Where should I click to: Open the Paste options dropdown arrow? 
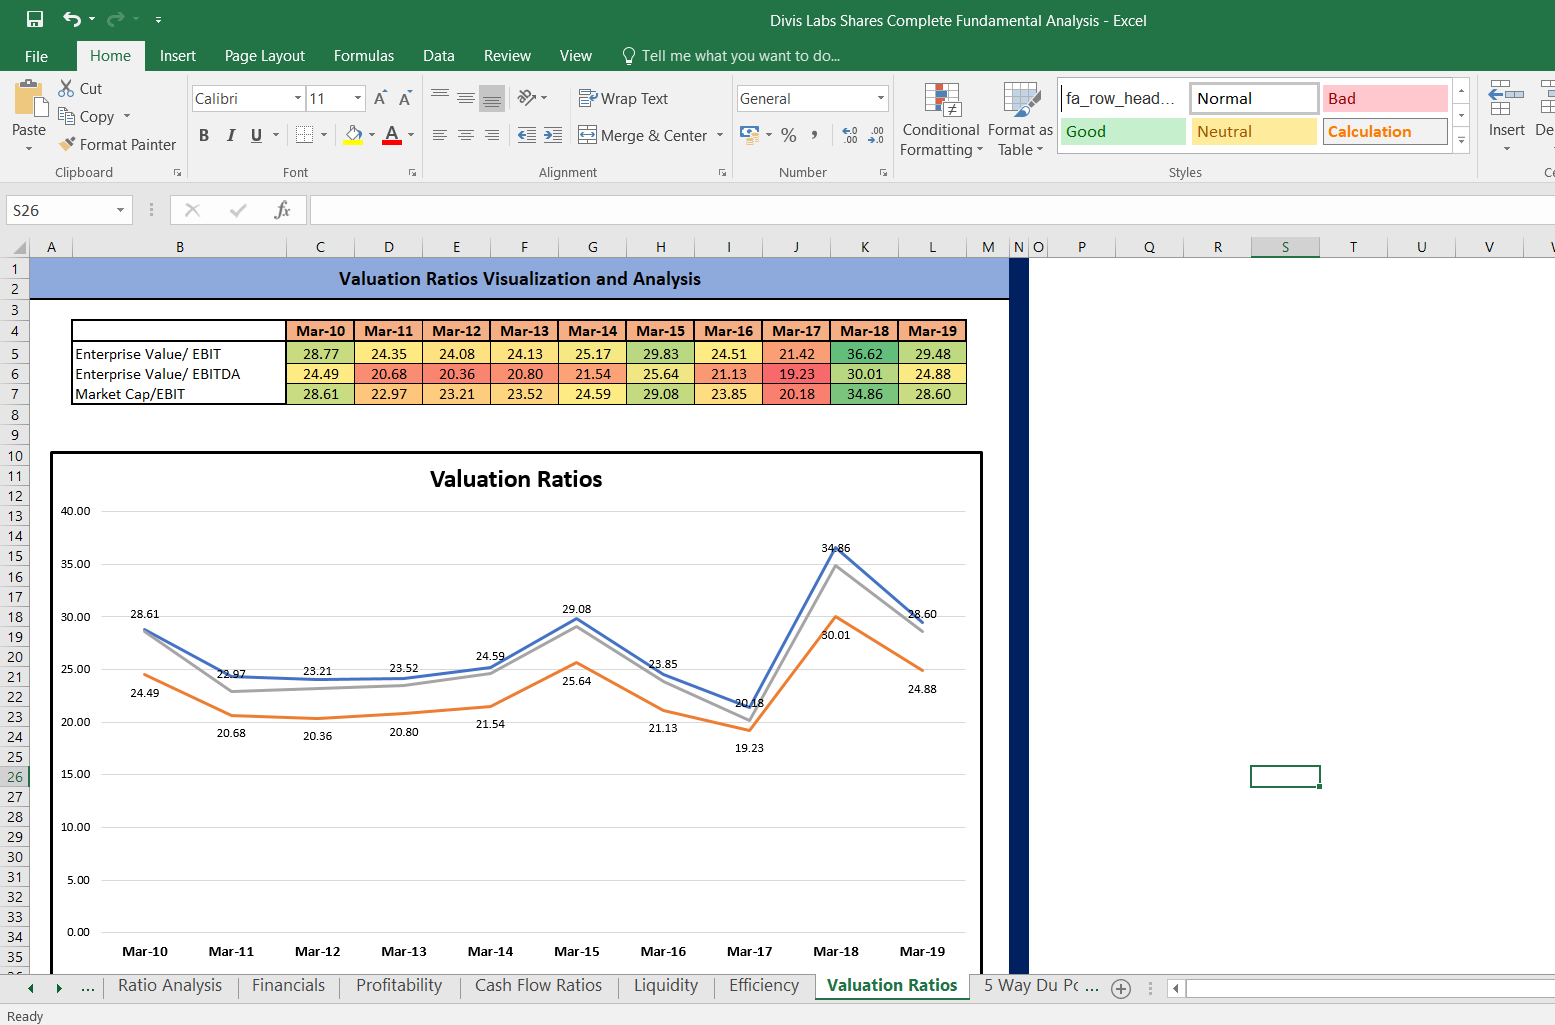29,149
